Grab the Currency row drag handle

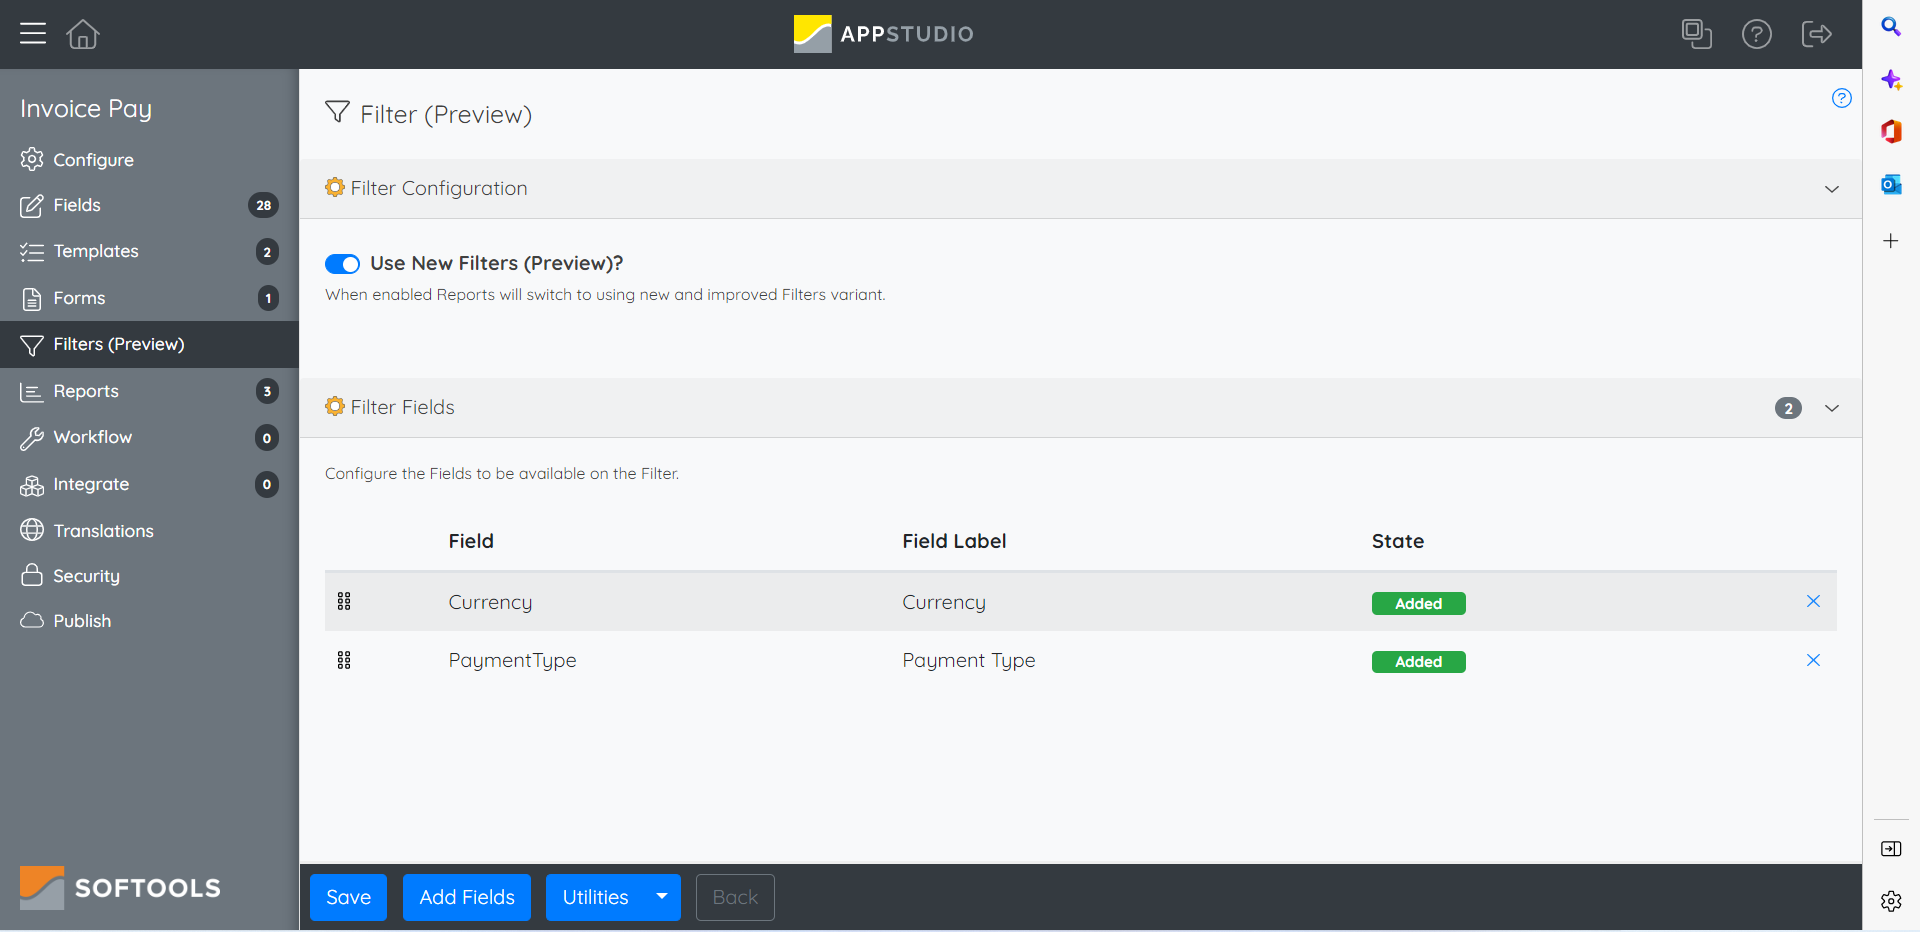pyautogui.click(x=344, y=601)
